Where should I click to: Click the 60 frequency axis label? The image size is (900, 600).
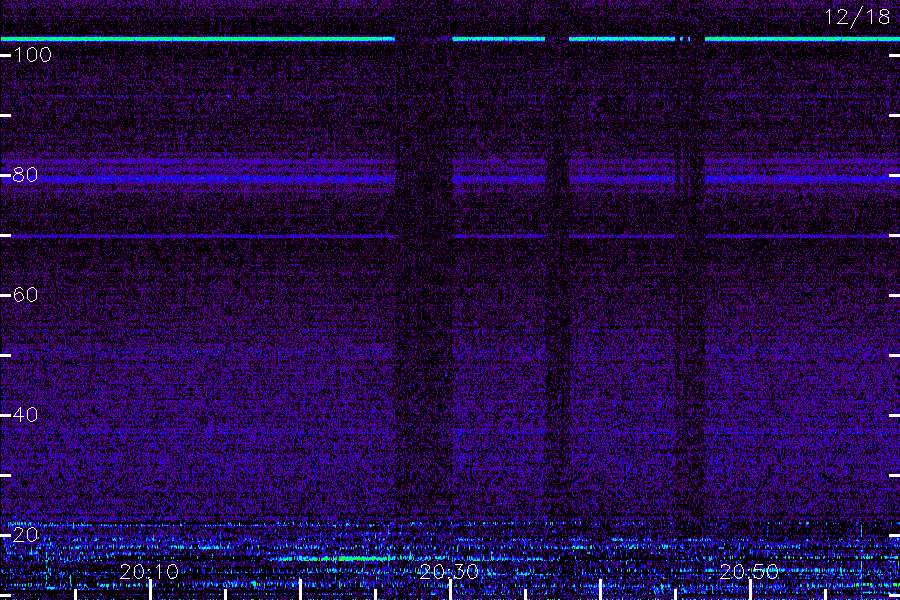pos(25,295)
